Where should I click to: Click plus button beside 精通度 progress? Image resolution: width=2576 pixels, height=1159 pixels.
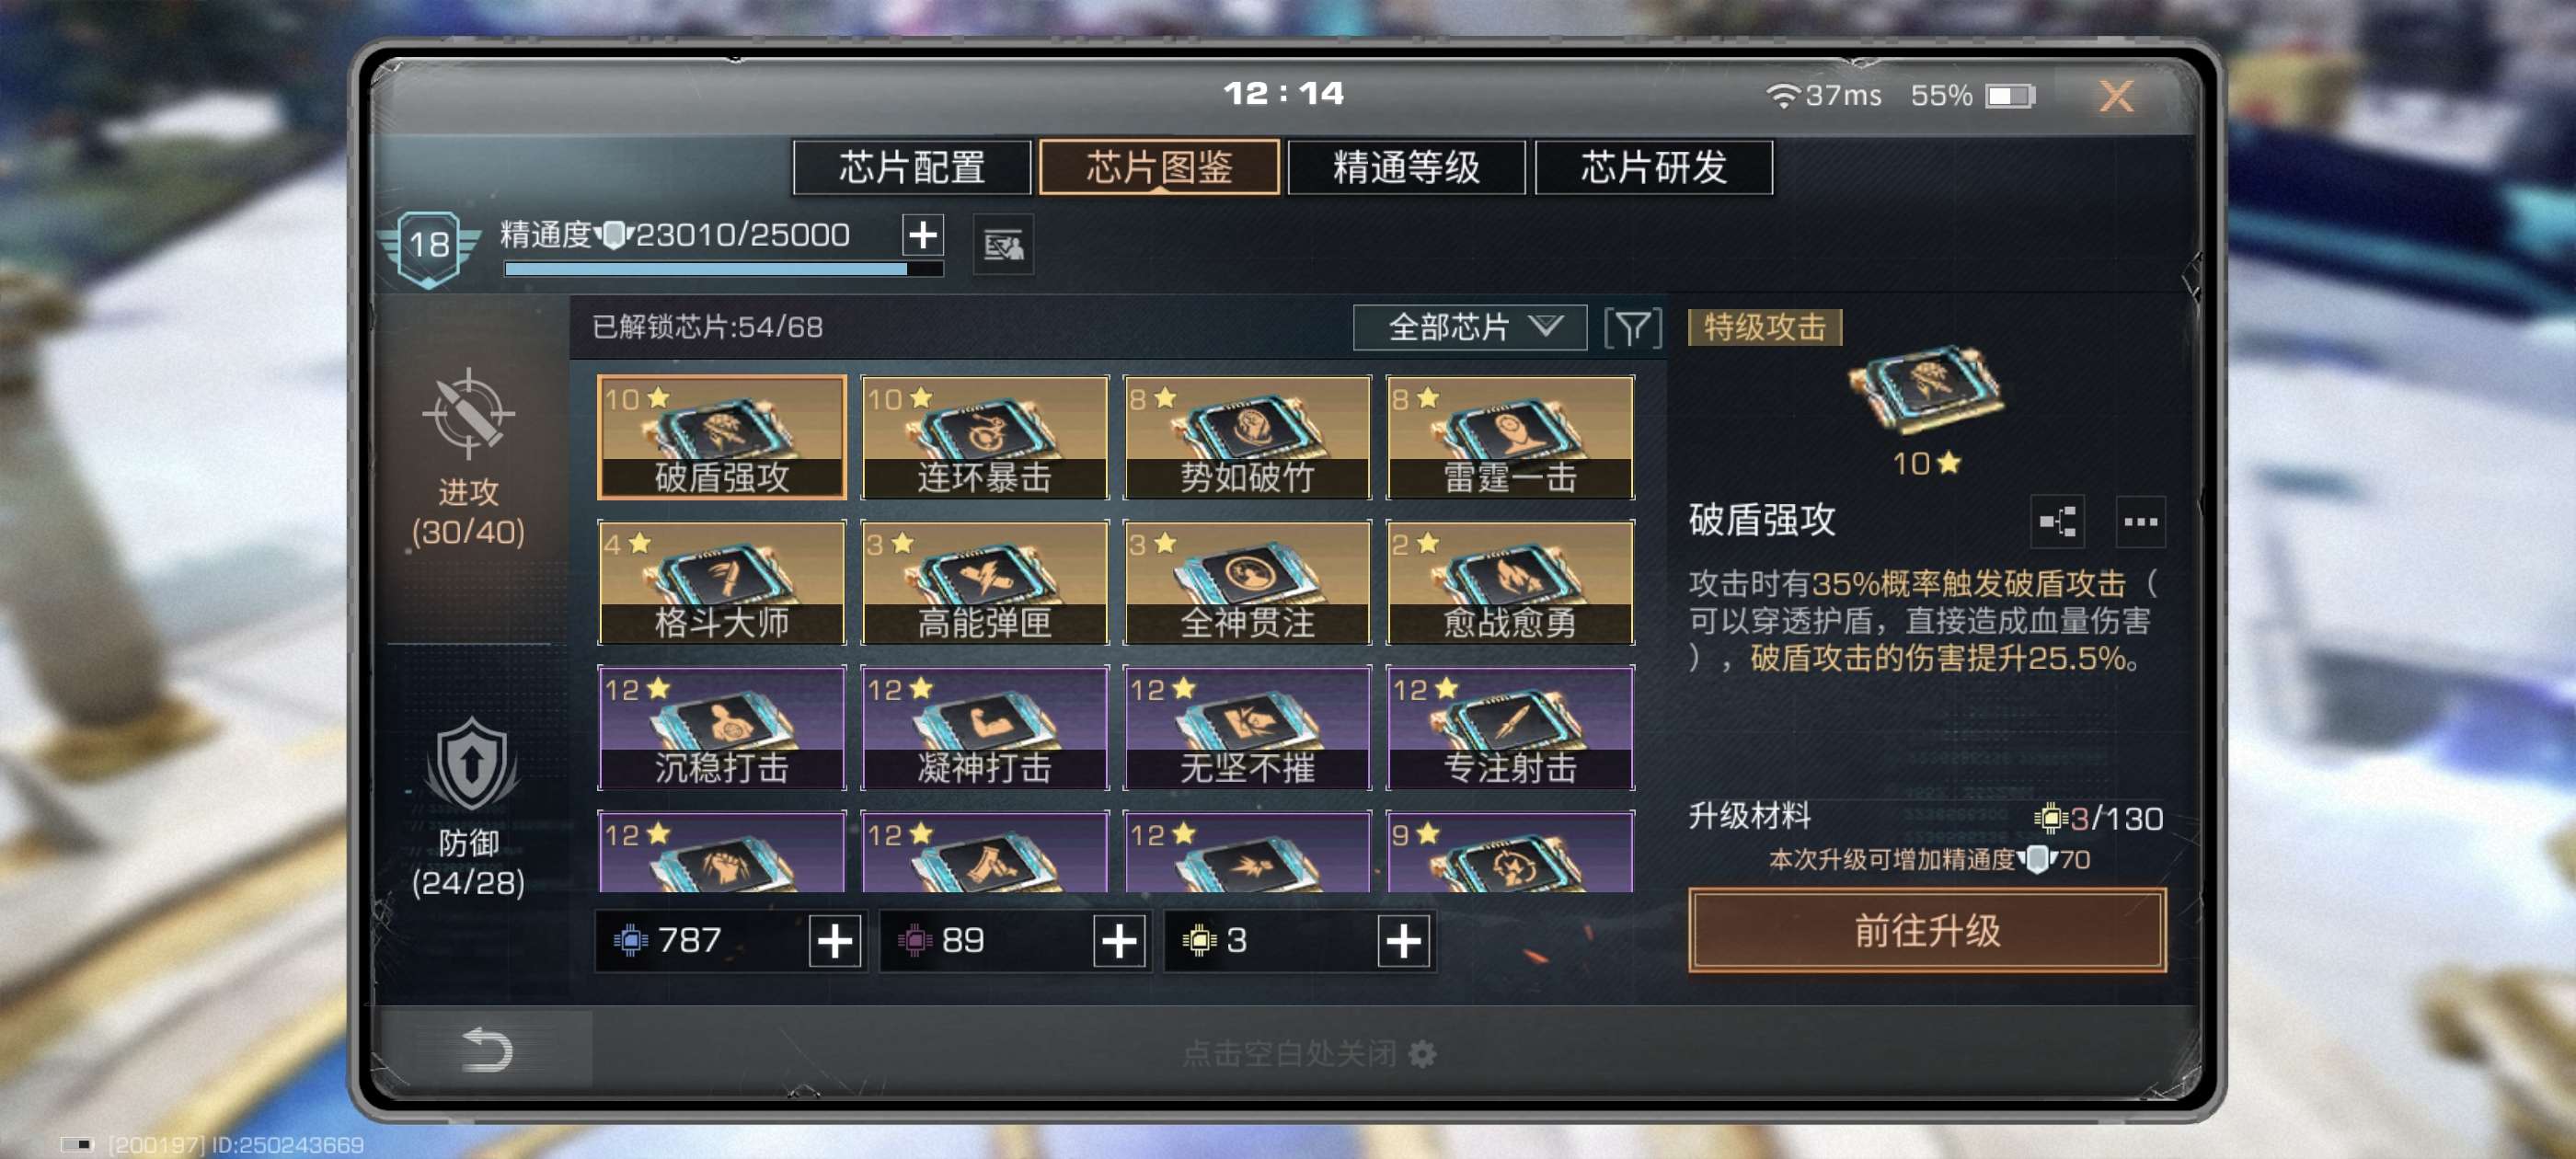[922, 235]
